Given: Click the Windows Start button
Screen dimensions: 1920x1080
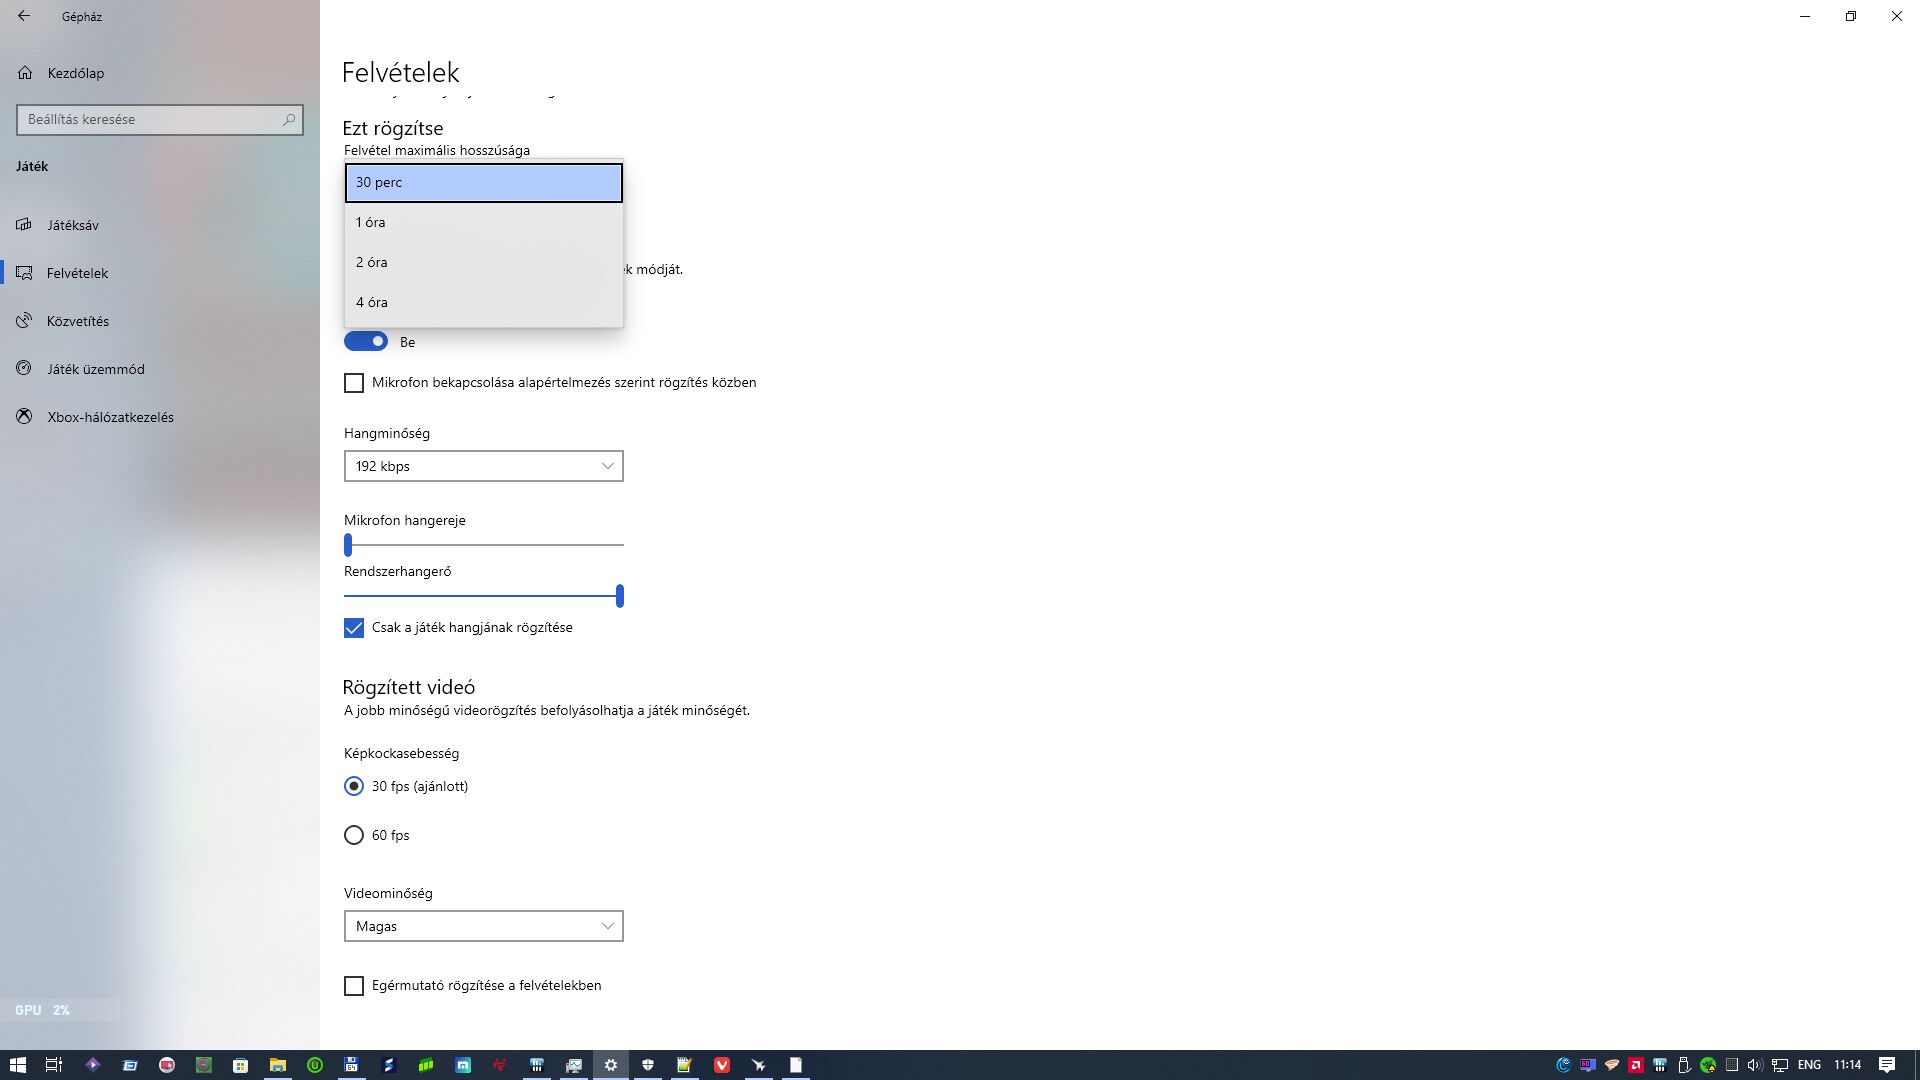Looking at the screenshot, I should [x=17, y=1065].
